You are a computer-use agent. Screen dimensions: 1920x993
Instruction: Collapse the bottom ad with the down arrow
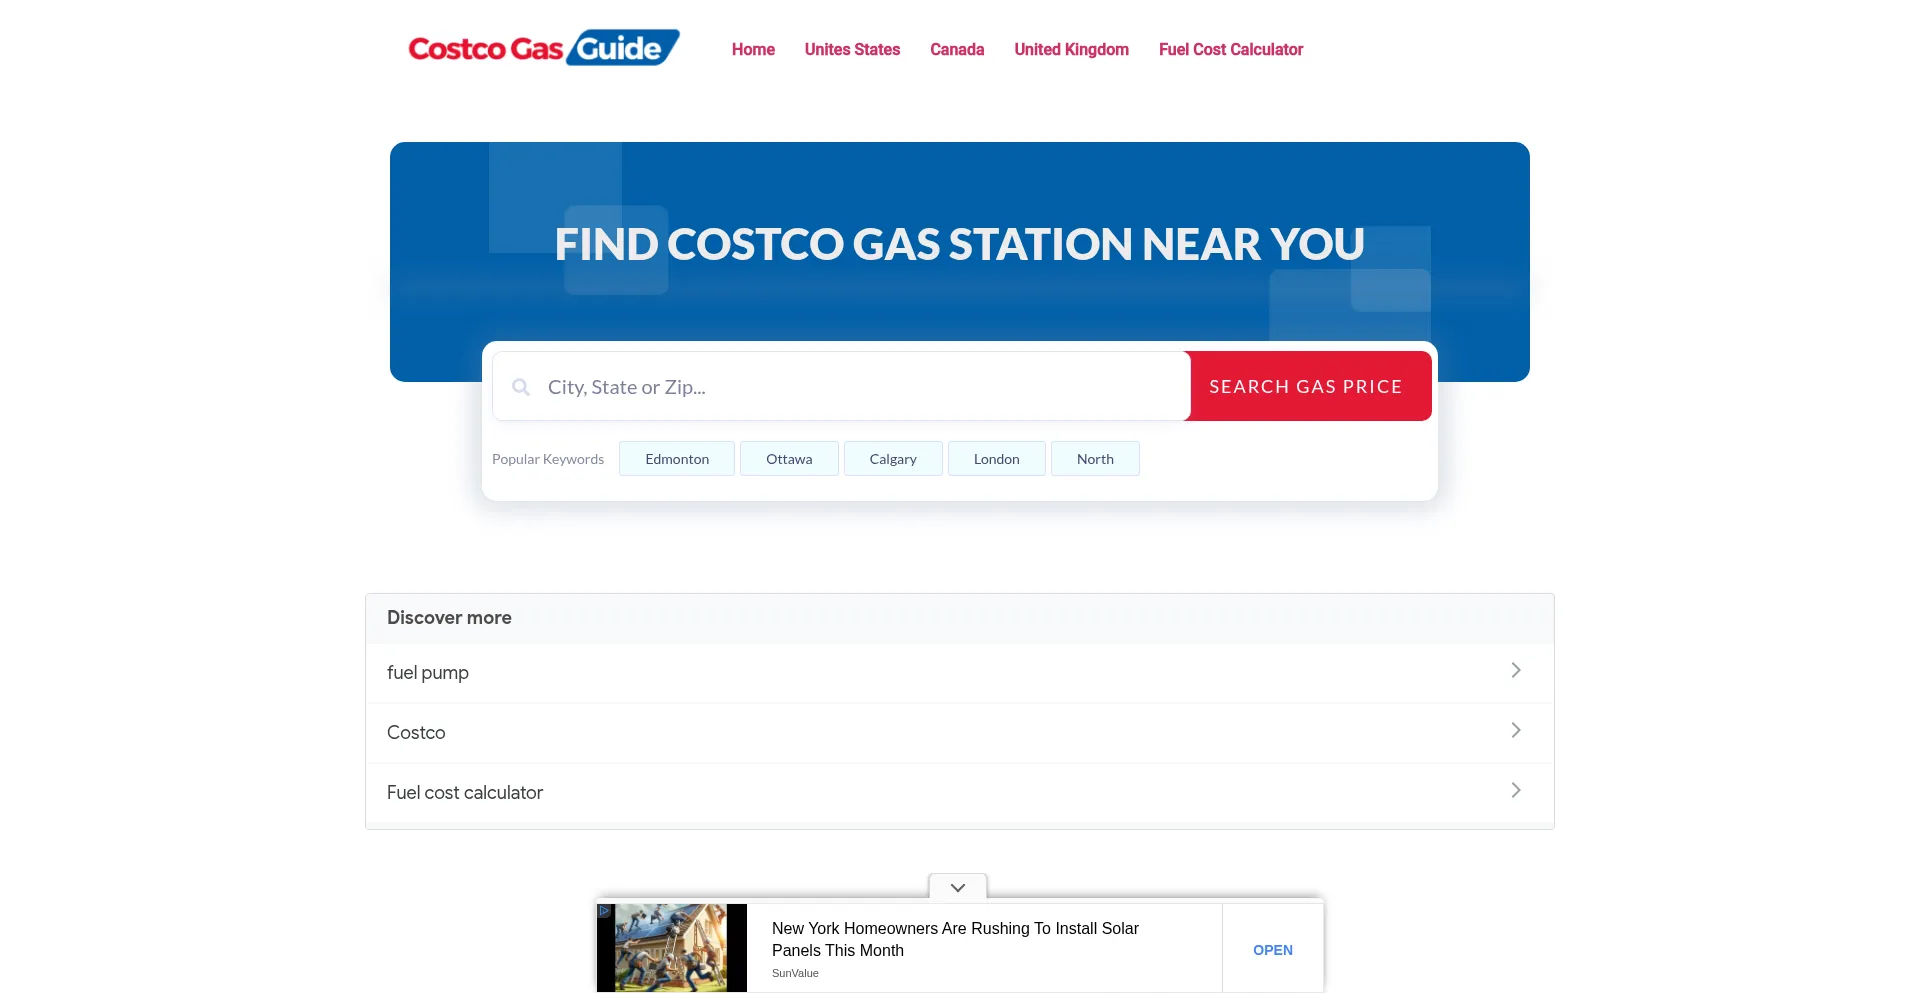(x=958, y=888)
